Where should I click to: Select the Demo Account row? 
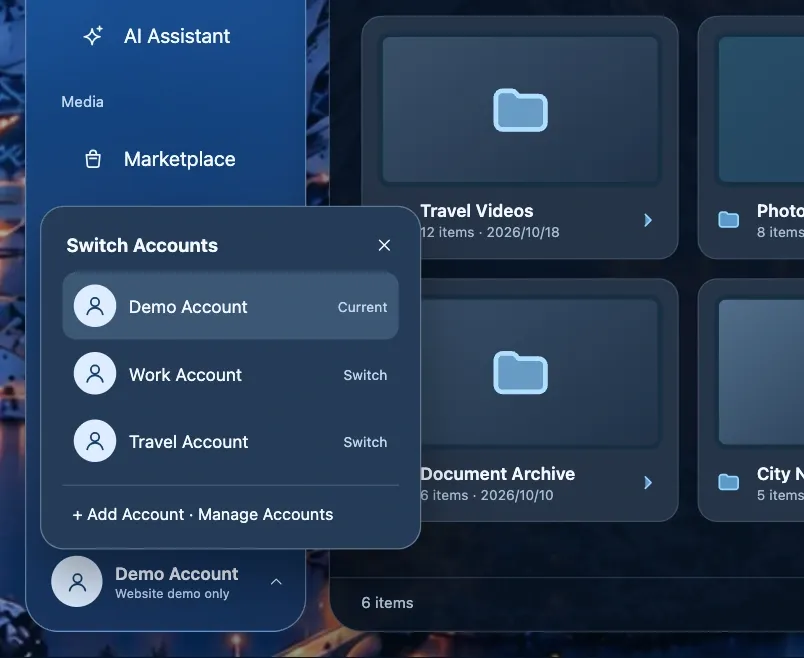coord(230,306)
